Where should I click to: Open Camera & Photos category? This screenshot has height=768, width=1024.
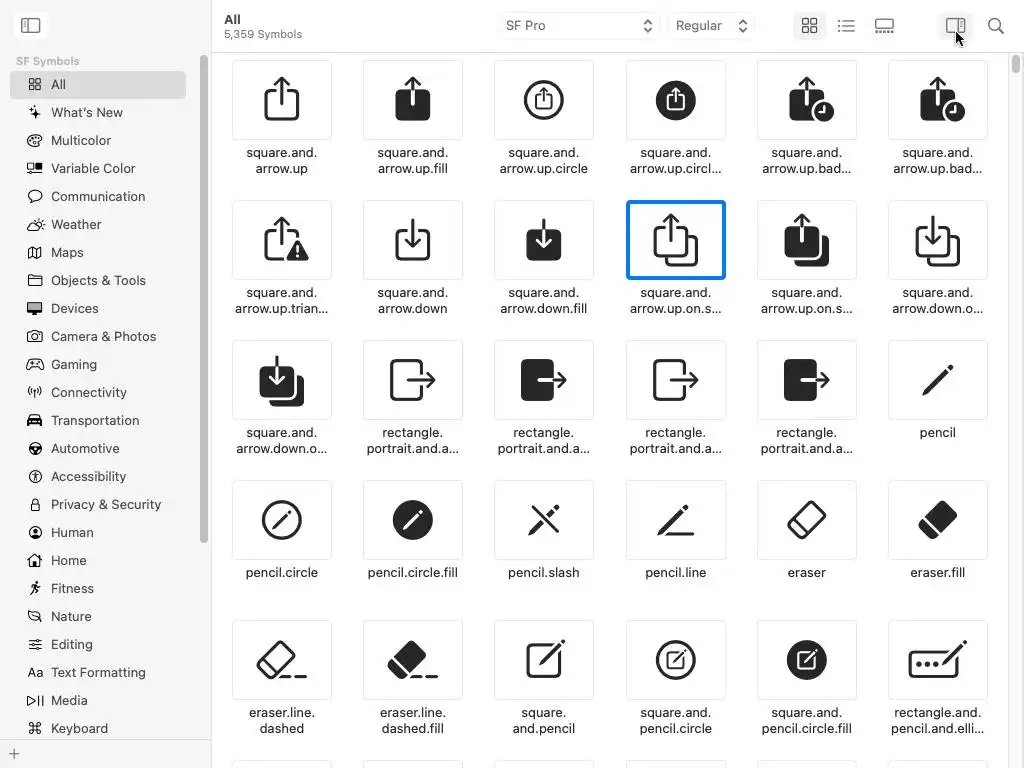pos(98,337)
